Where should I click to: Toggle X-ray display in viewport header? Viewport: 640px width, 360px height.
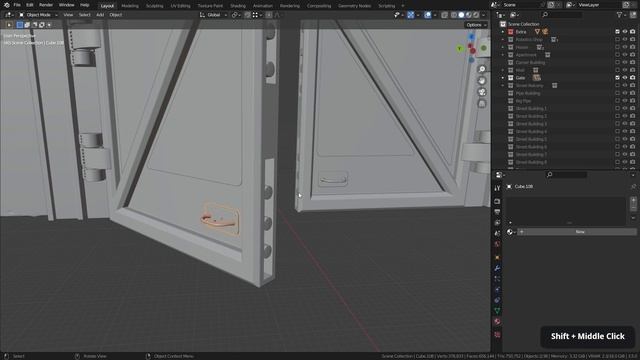point(444,15)
